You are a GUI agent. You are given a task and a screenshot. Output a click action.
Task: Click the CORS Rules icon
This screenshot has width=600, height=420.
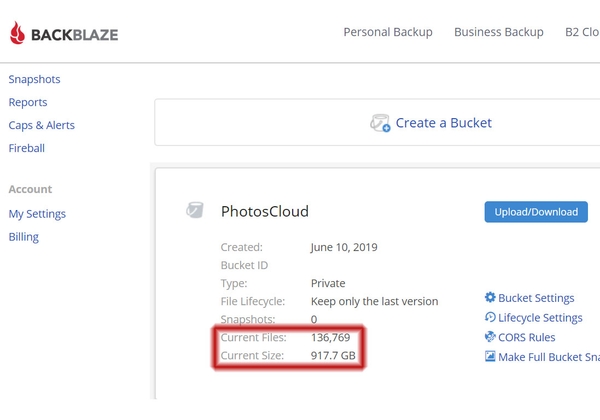pyautogui.click(x=490, y=337)
